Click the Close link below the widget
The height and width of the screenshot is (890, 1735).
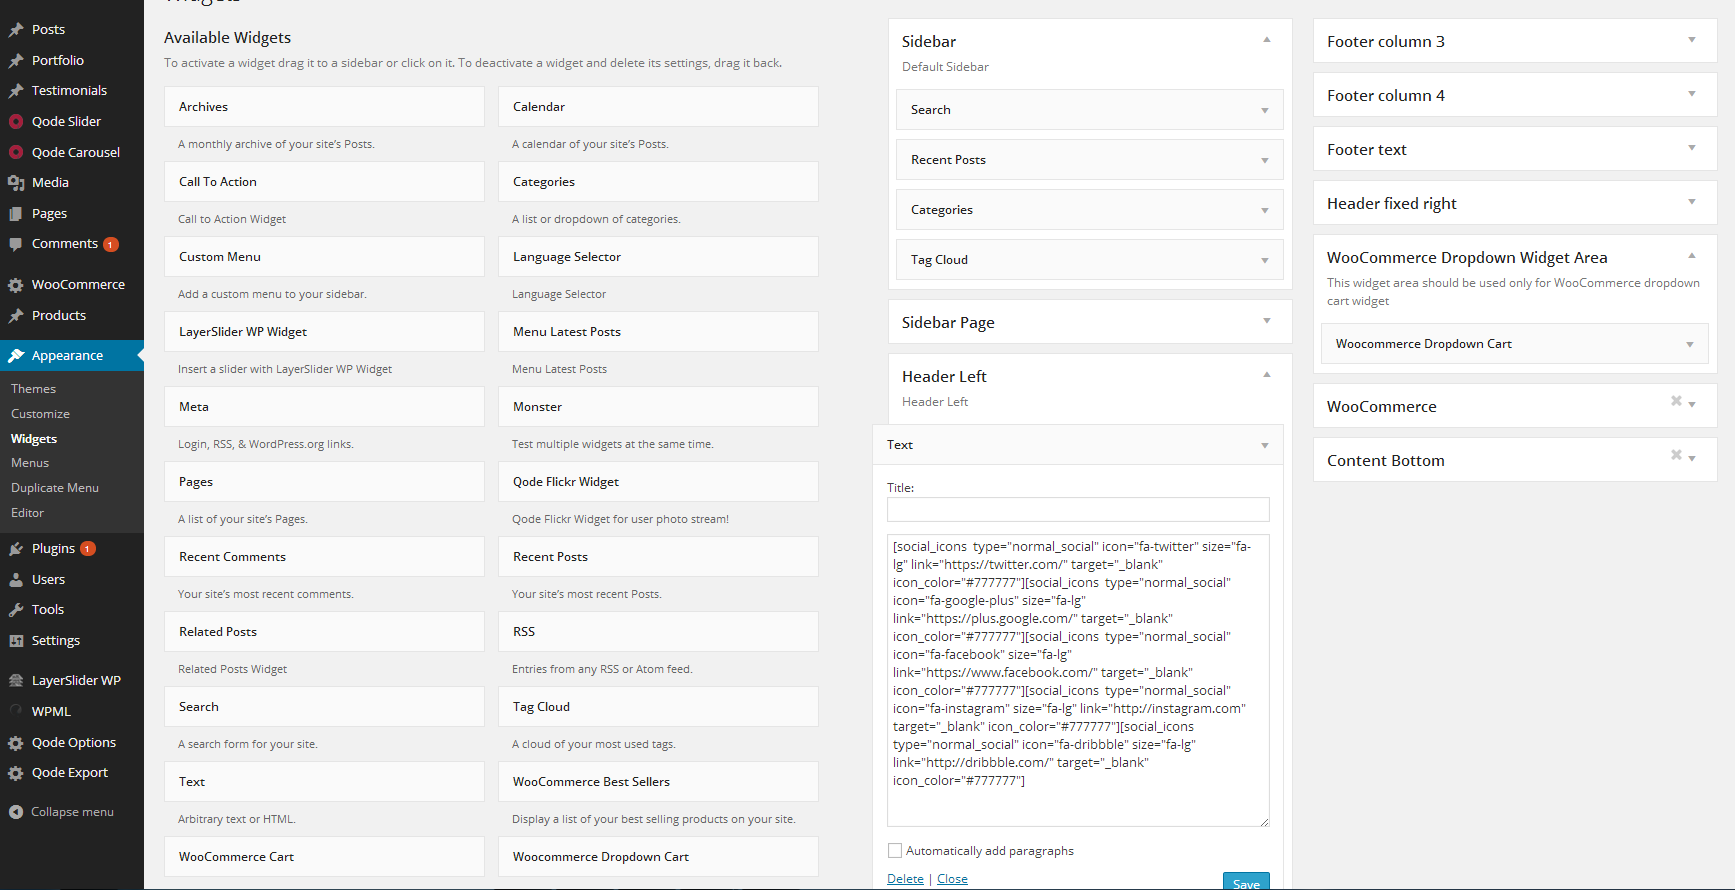952,879
